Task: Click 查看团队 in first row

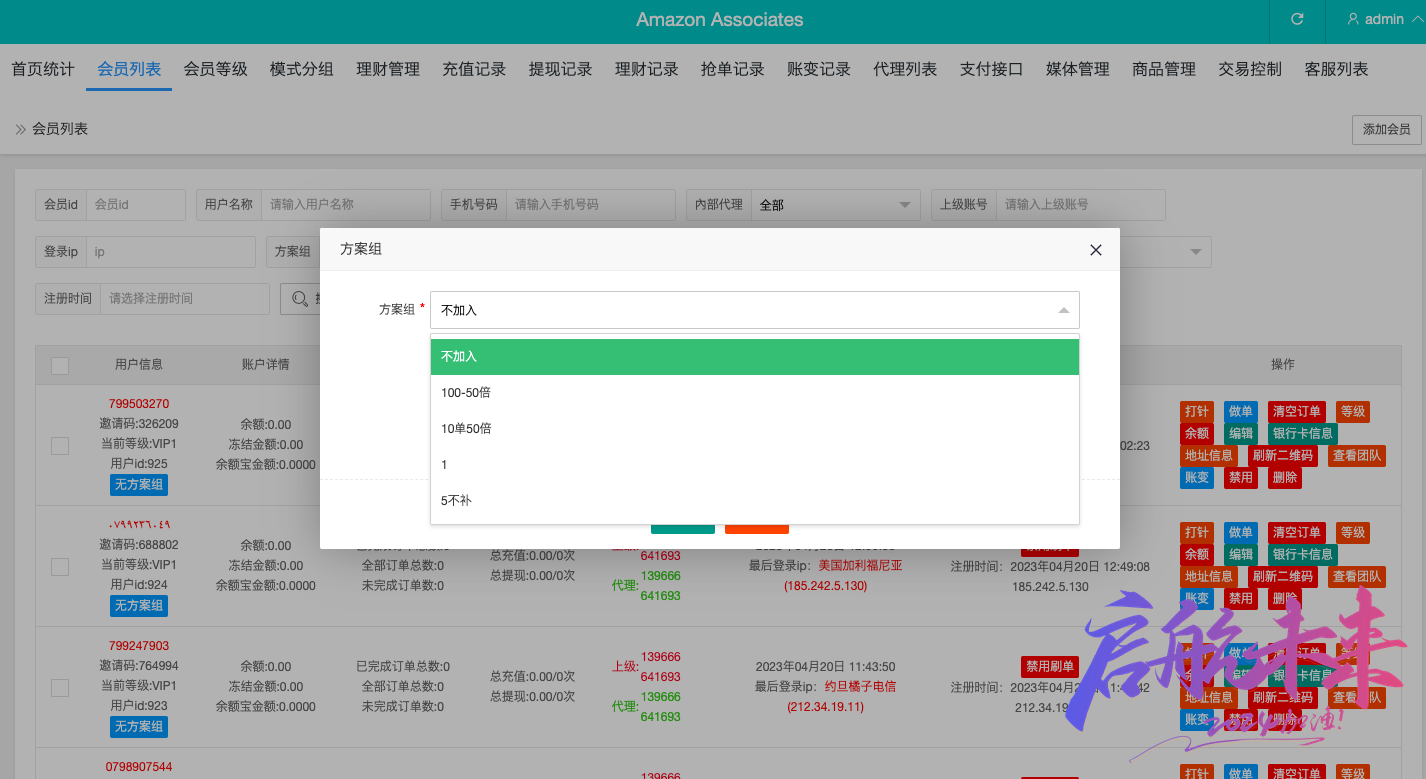Action: (x=1357, y=456)
